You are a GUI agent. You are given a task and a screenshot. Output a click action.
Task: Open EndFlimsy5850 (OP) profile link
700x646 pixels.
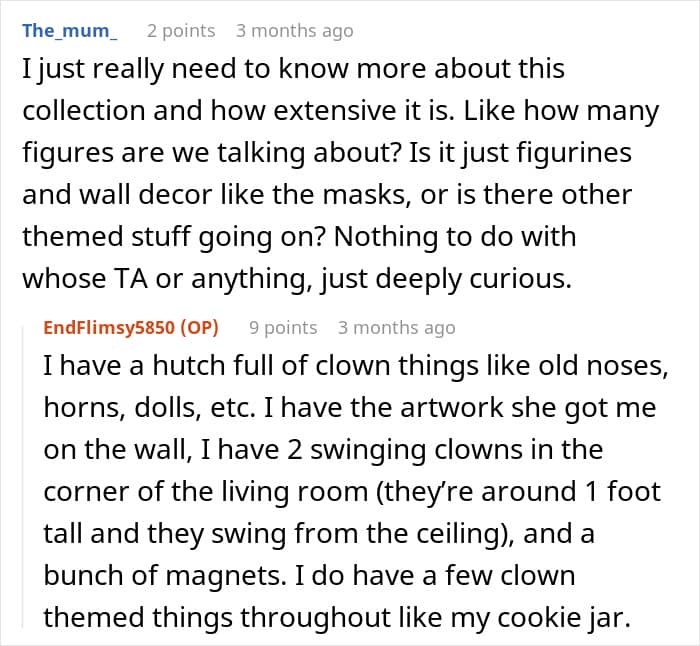pyautogui.click(x=131, y=328)
